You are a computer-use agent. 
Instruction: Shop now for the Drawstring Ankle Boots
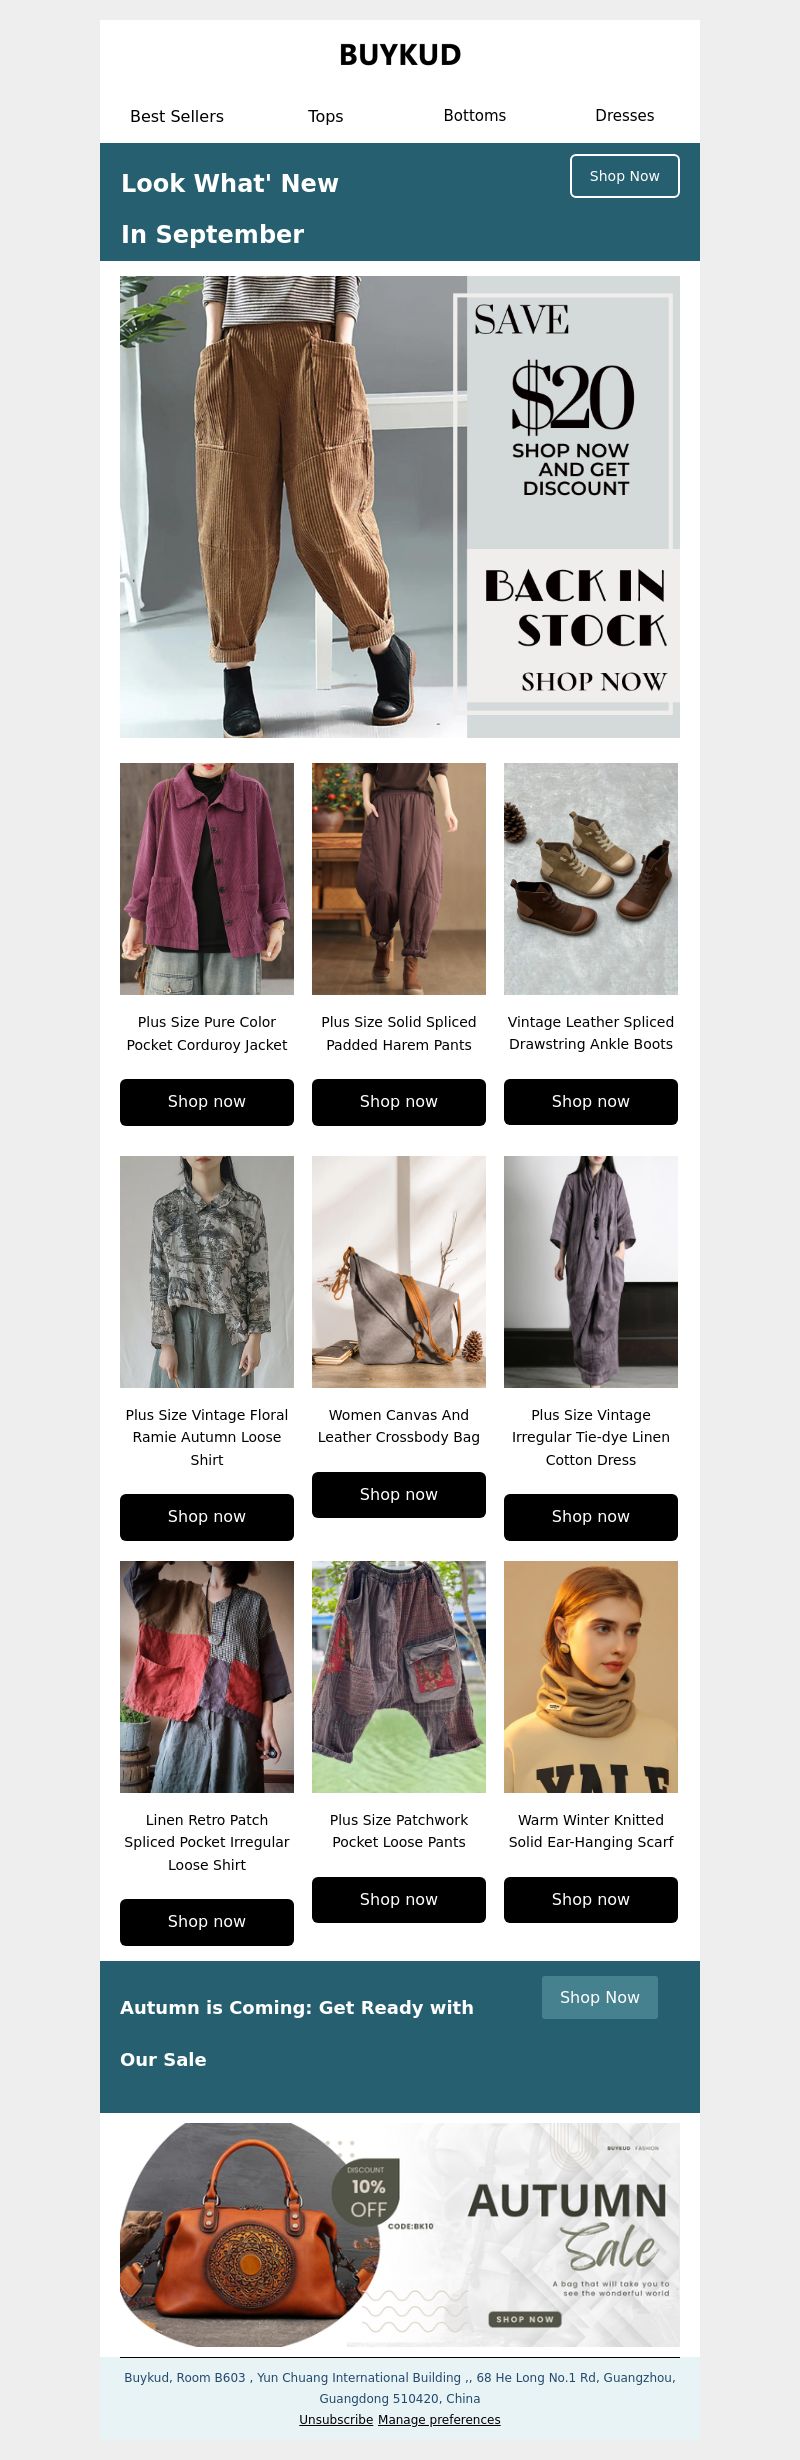coord(591,1102)
